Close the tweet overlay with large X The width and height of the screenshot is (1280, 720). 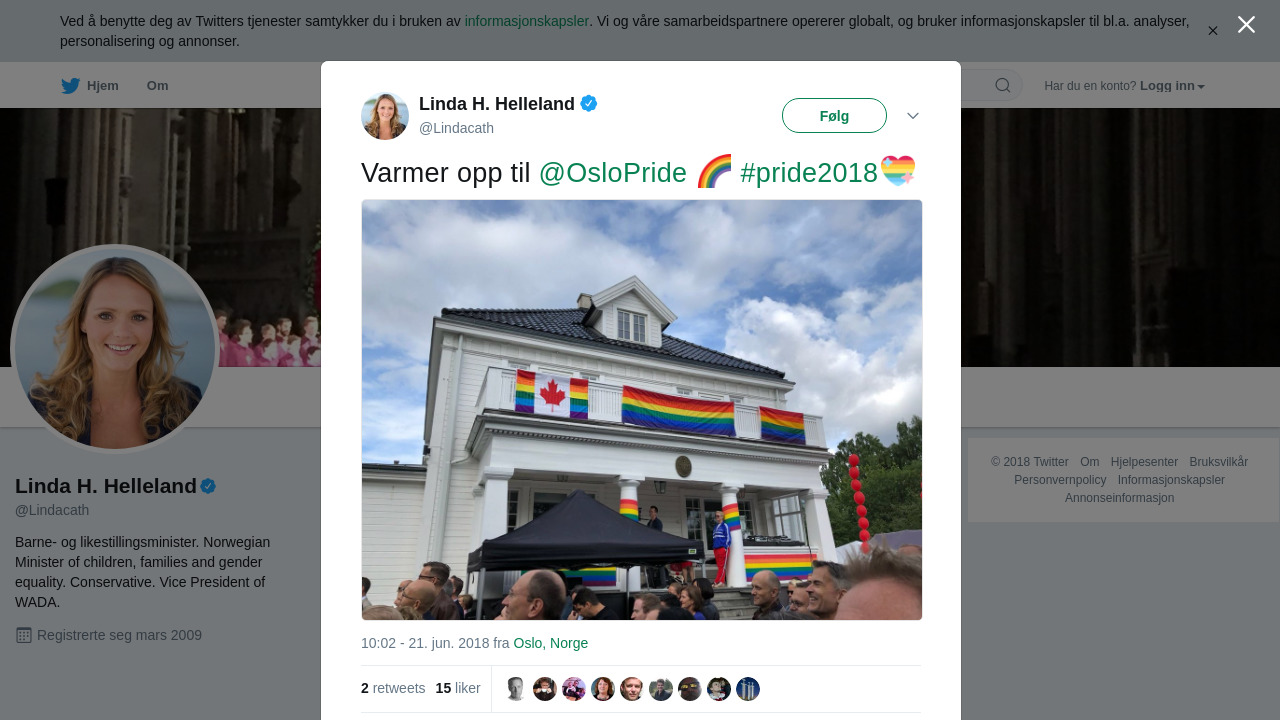point(1246,25)
